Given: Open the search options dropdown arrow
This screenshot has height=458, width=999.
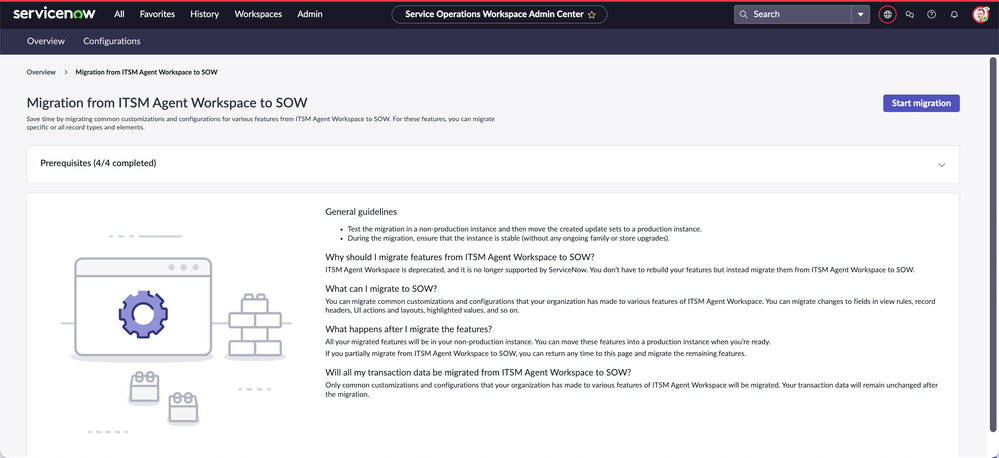Looking at the screenshot, I should pyautogui.click(x=861, y=14).
